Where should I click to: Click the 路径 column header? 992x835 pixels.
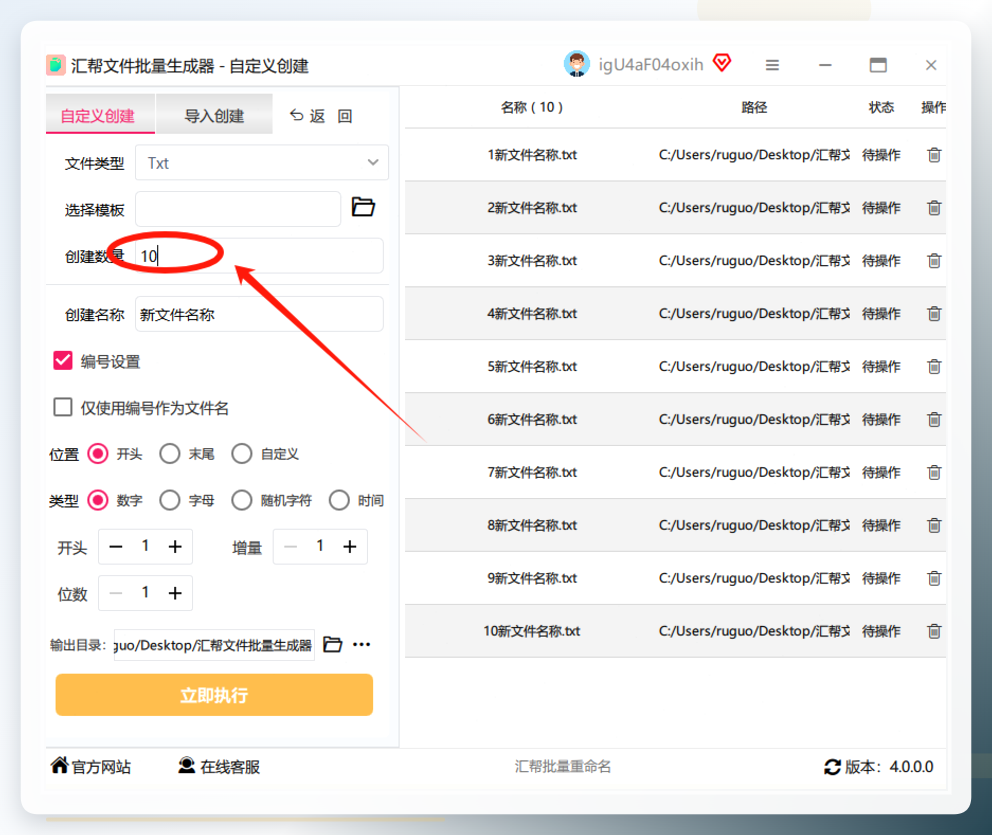(x=753, y=108)
